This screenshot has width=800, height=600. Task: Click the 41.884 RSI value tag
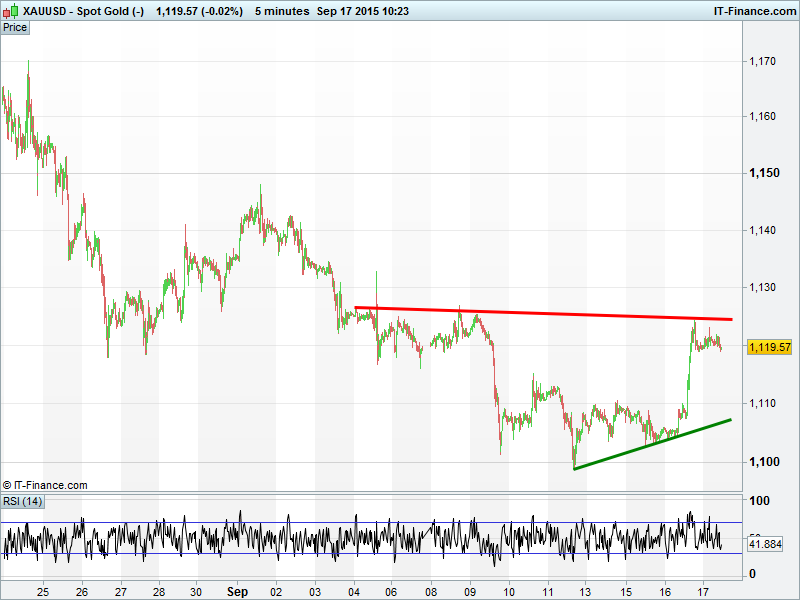tap(766, 545)
